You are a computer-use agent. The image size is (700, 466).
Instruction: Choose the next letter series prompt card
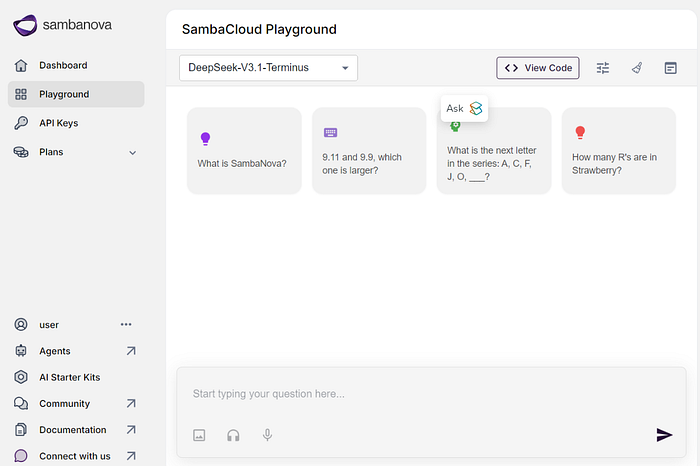494,151
